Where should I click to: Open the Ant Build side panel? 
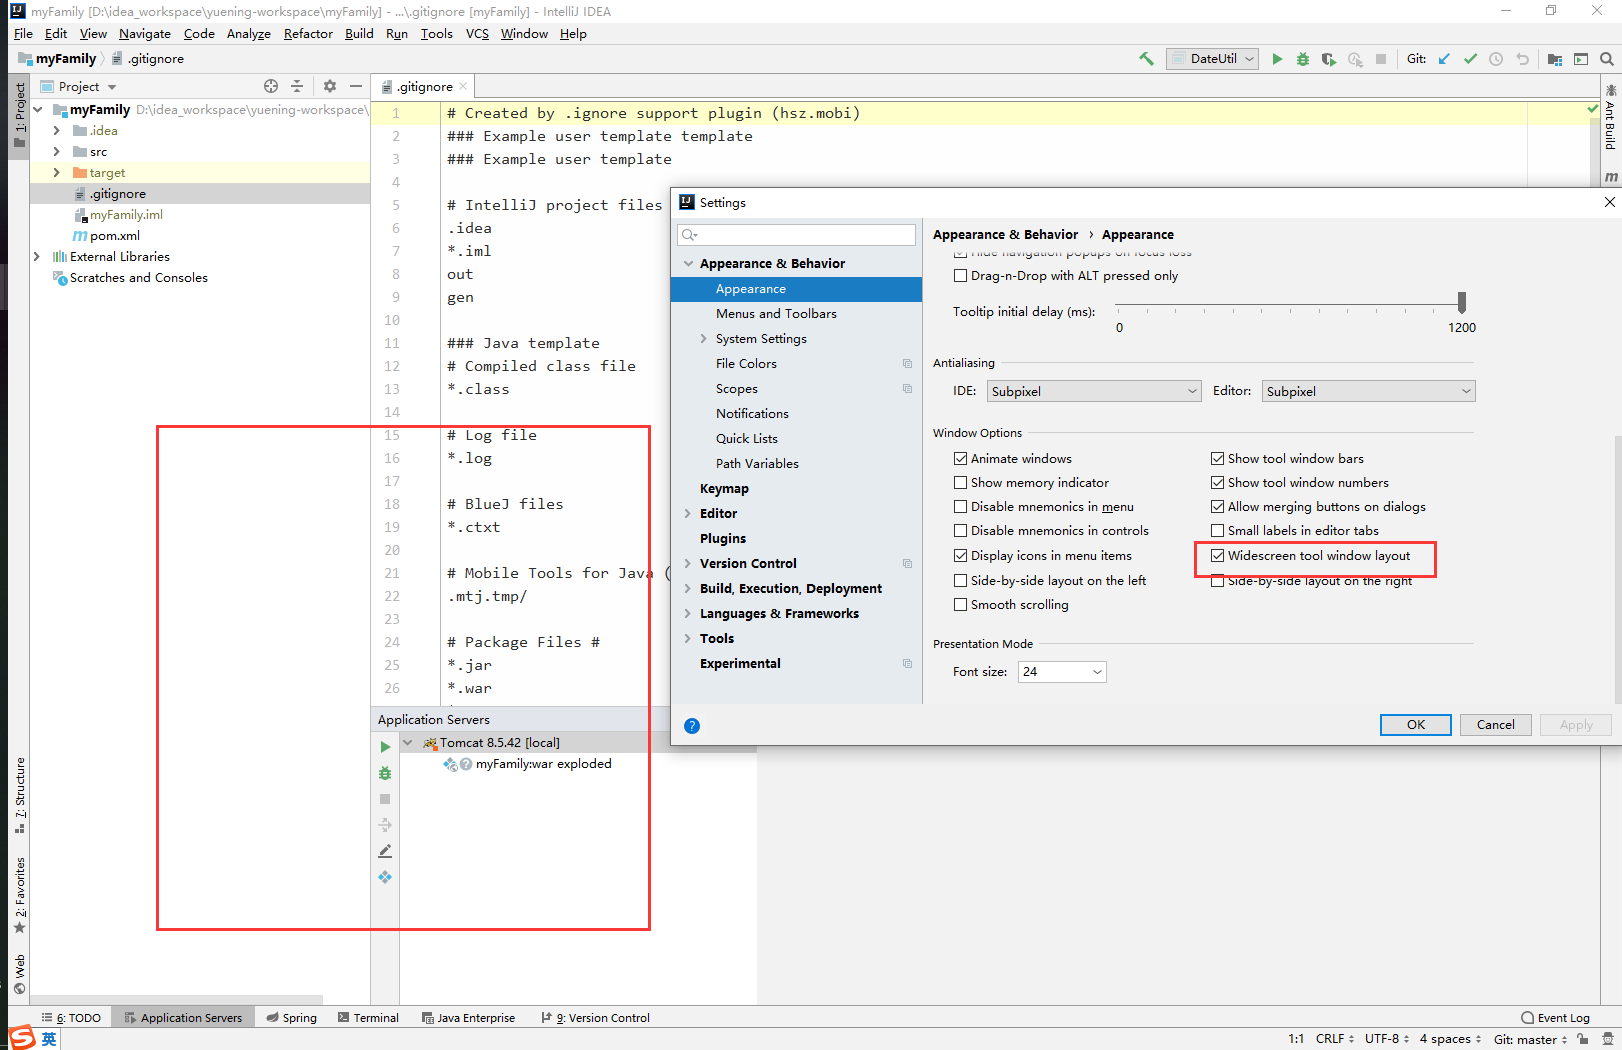[1610, 118]
